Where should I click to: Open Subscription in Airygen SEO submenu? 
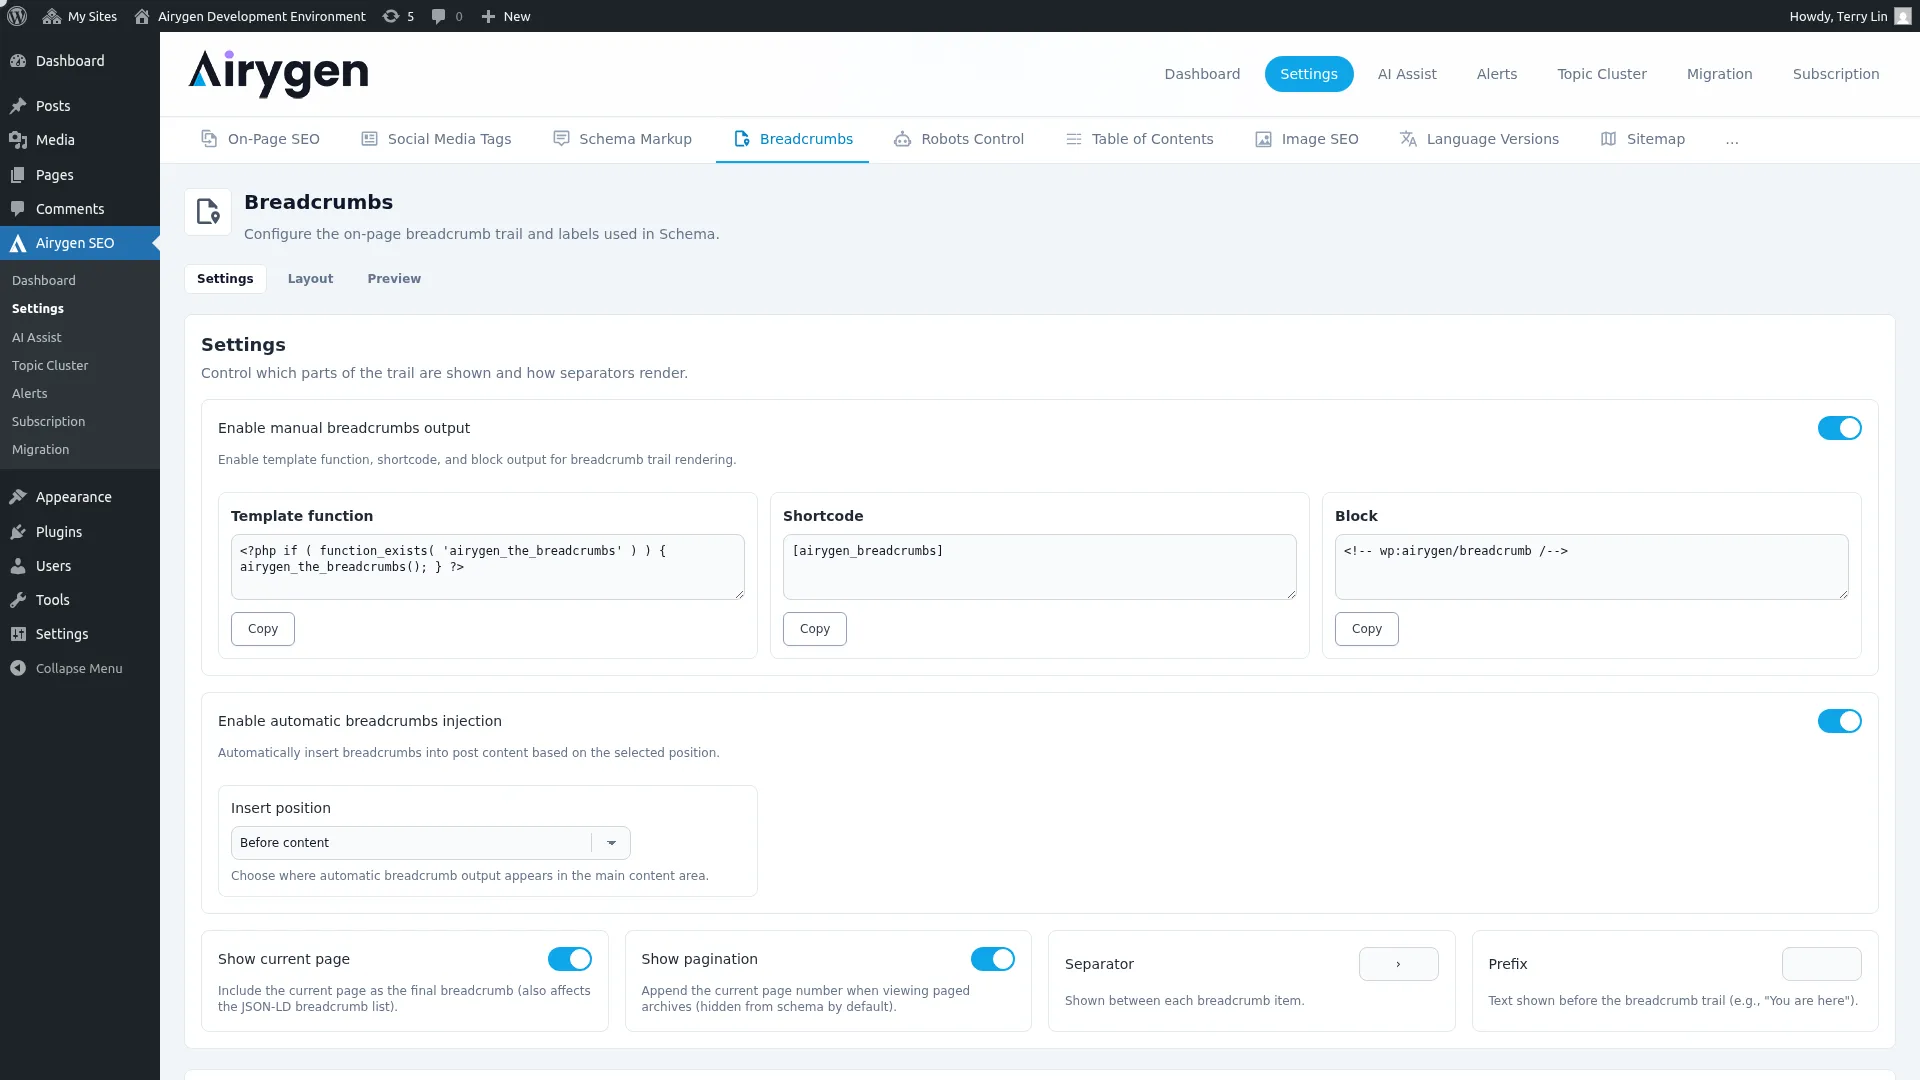(x=49, y=422)
